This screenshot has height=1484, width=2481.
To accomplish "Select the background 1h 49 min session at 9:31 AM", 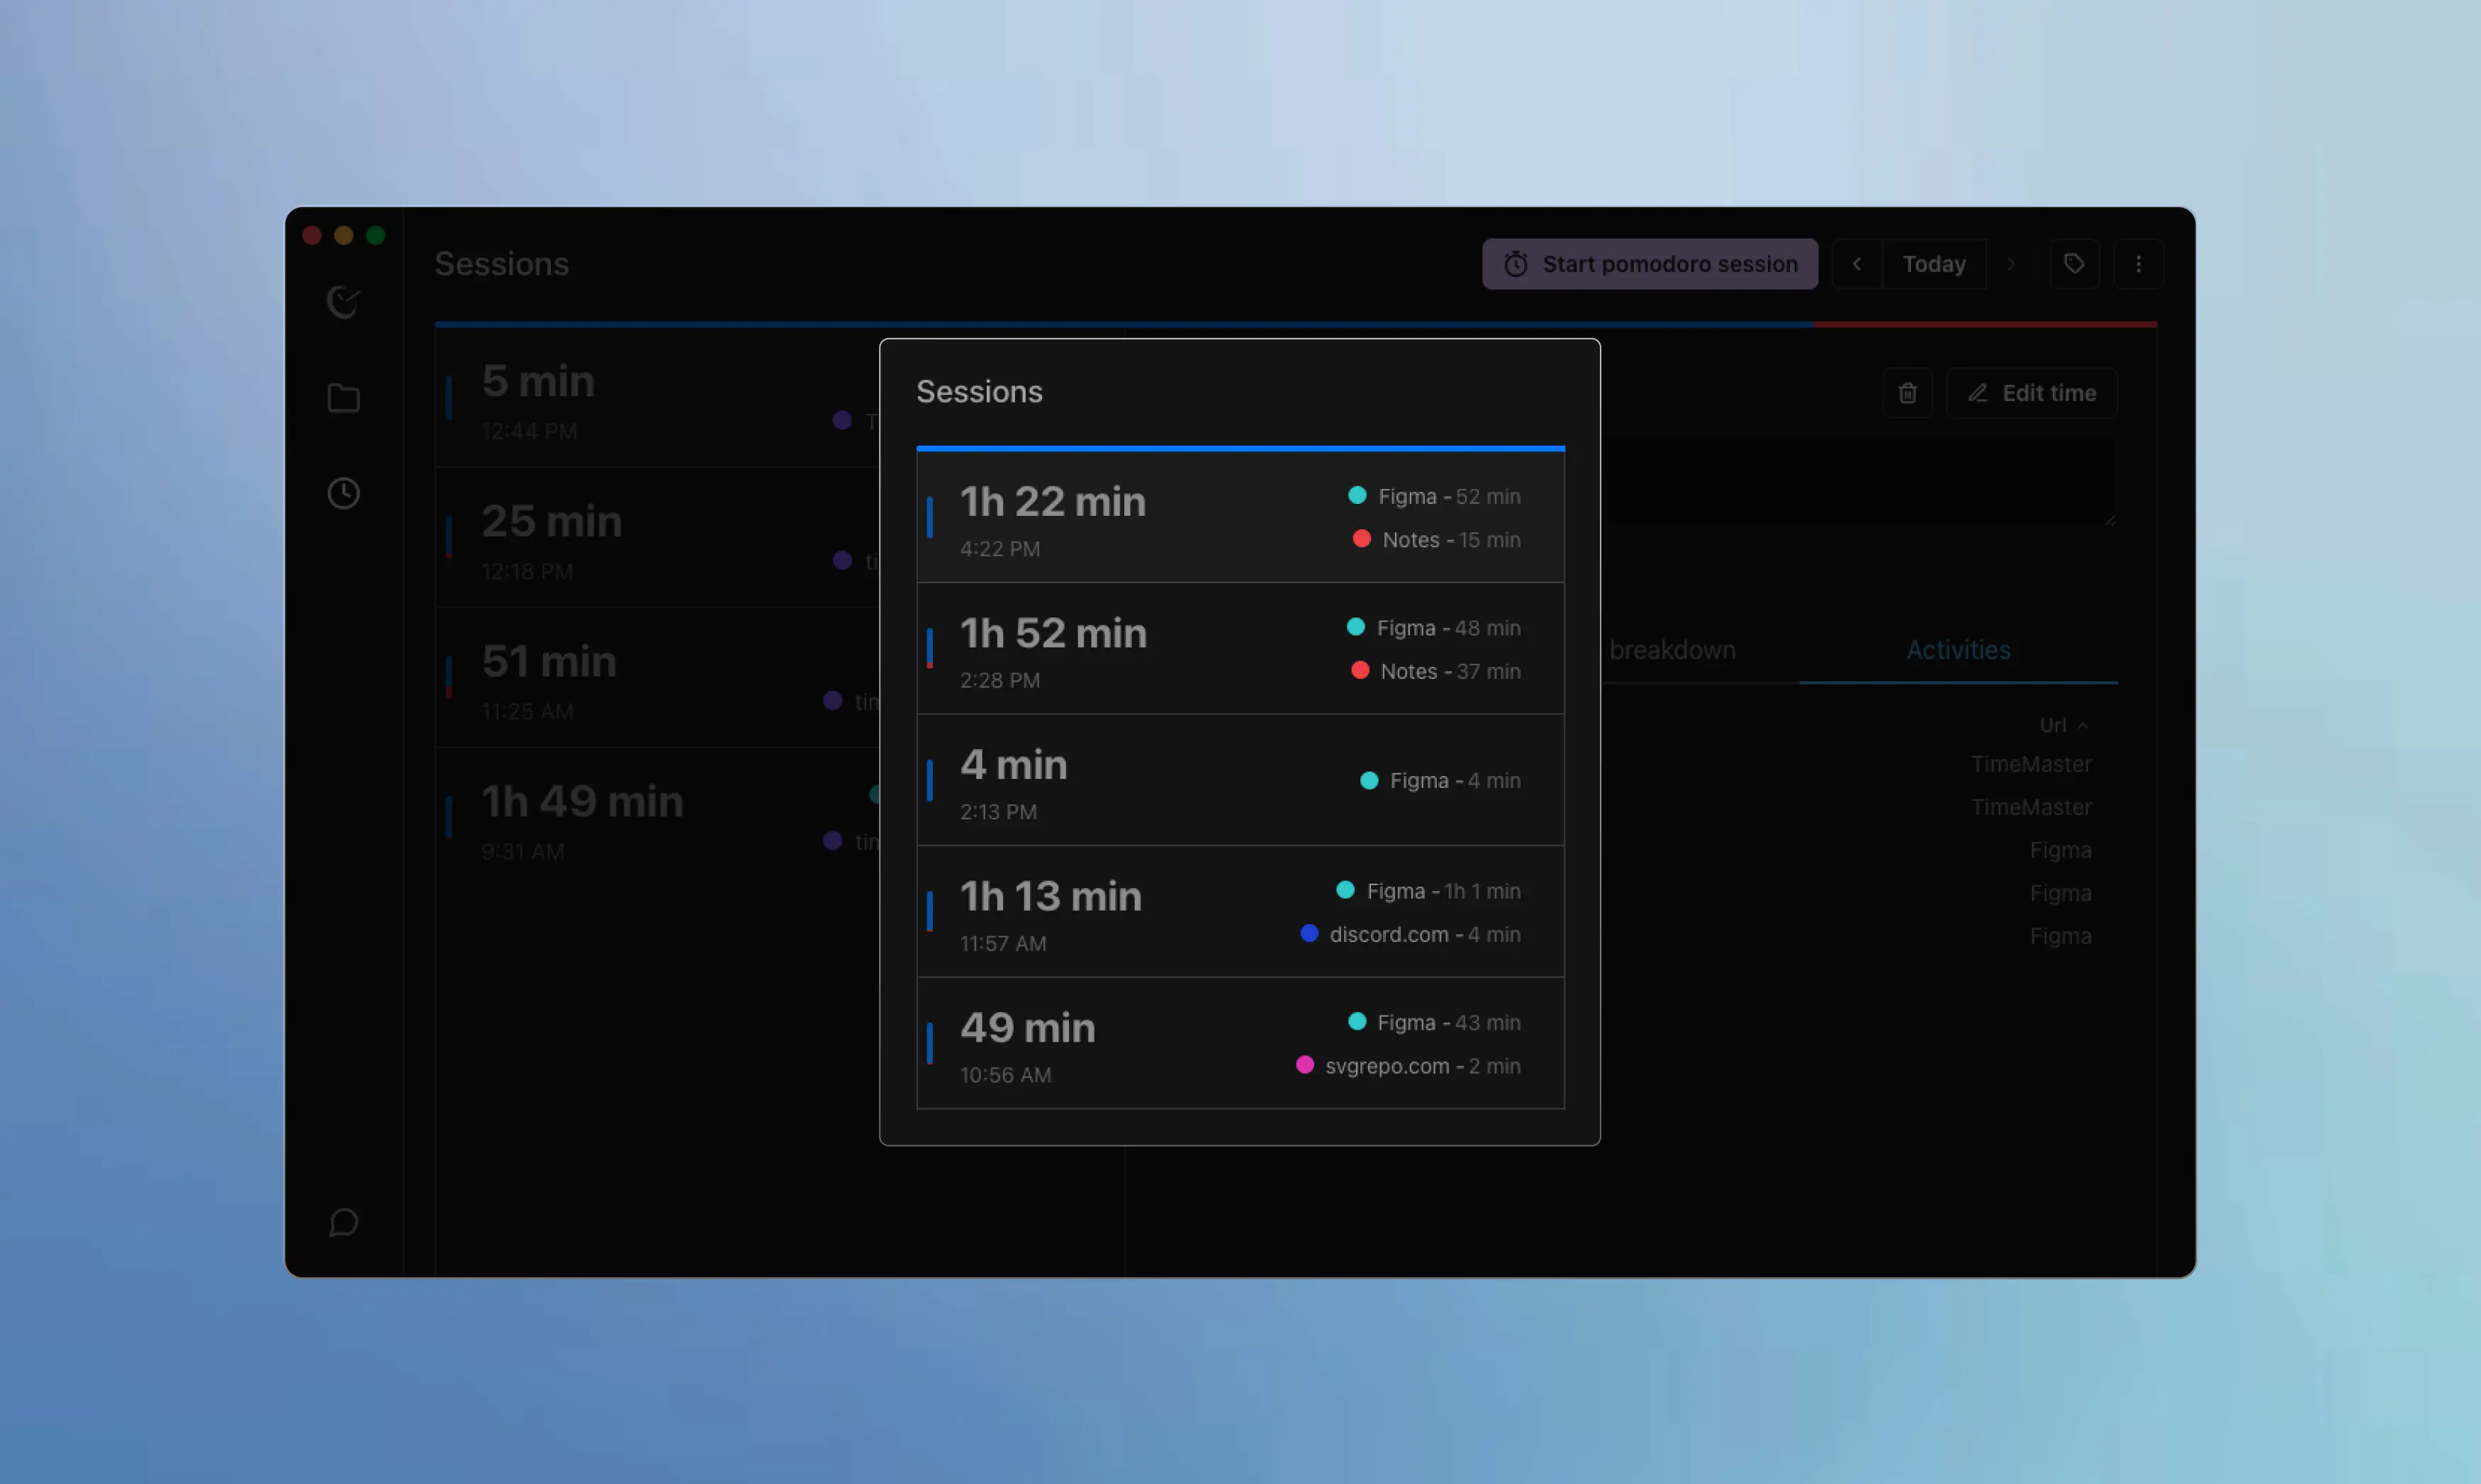I will click(658, 818).
